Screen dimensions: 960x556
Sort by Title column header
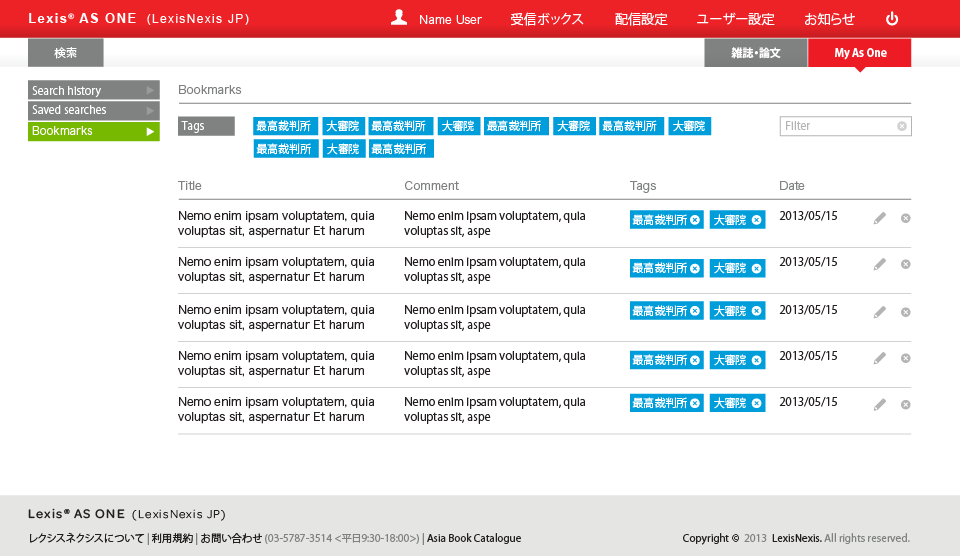[190, 186]
